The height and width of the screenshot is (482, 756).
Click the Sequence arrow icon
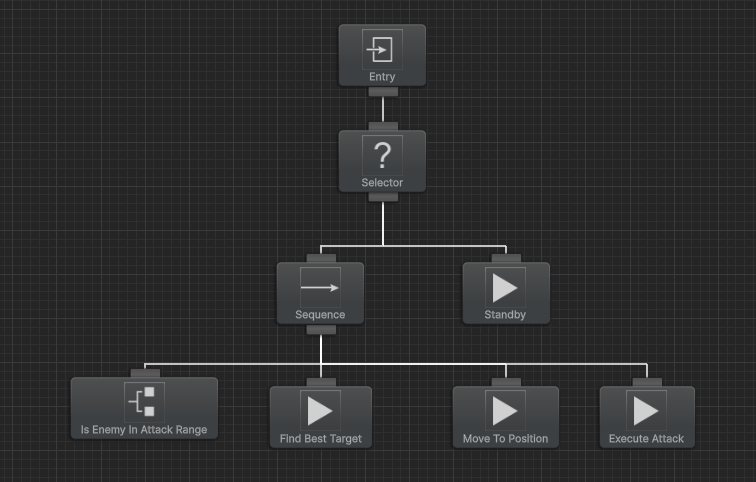tap(320, 287)
